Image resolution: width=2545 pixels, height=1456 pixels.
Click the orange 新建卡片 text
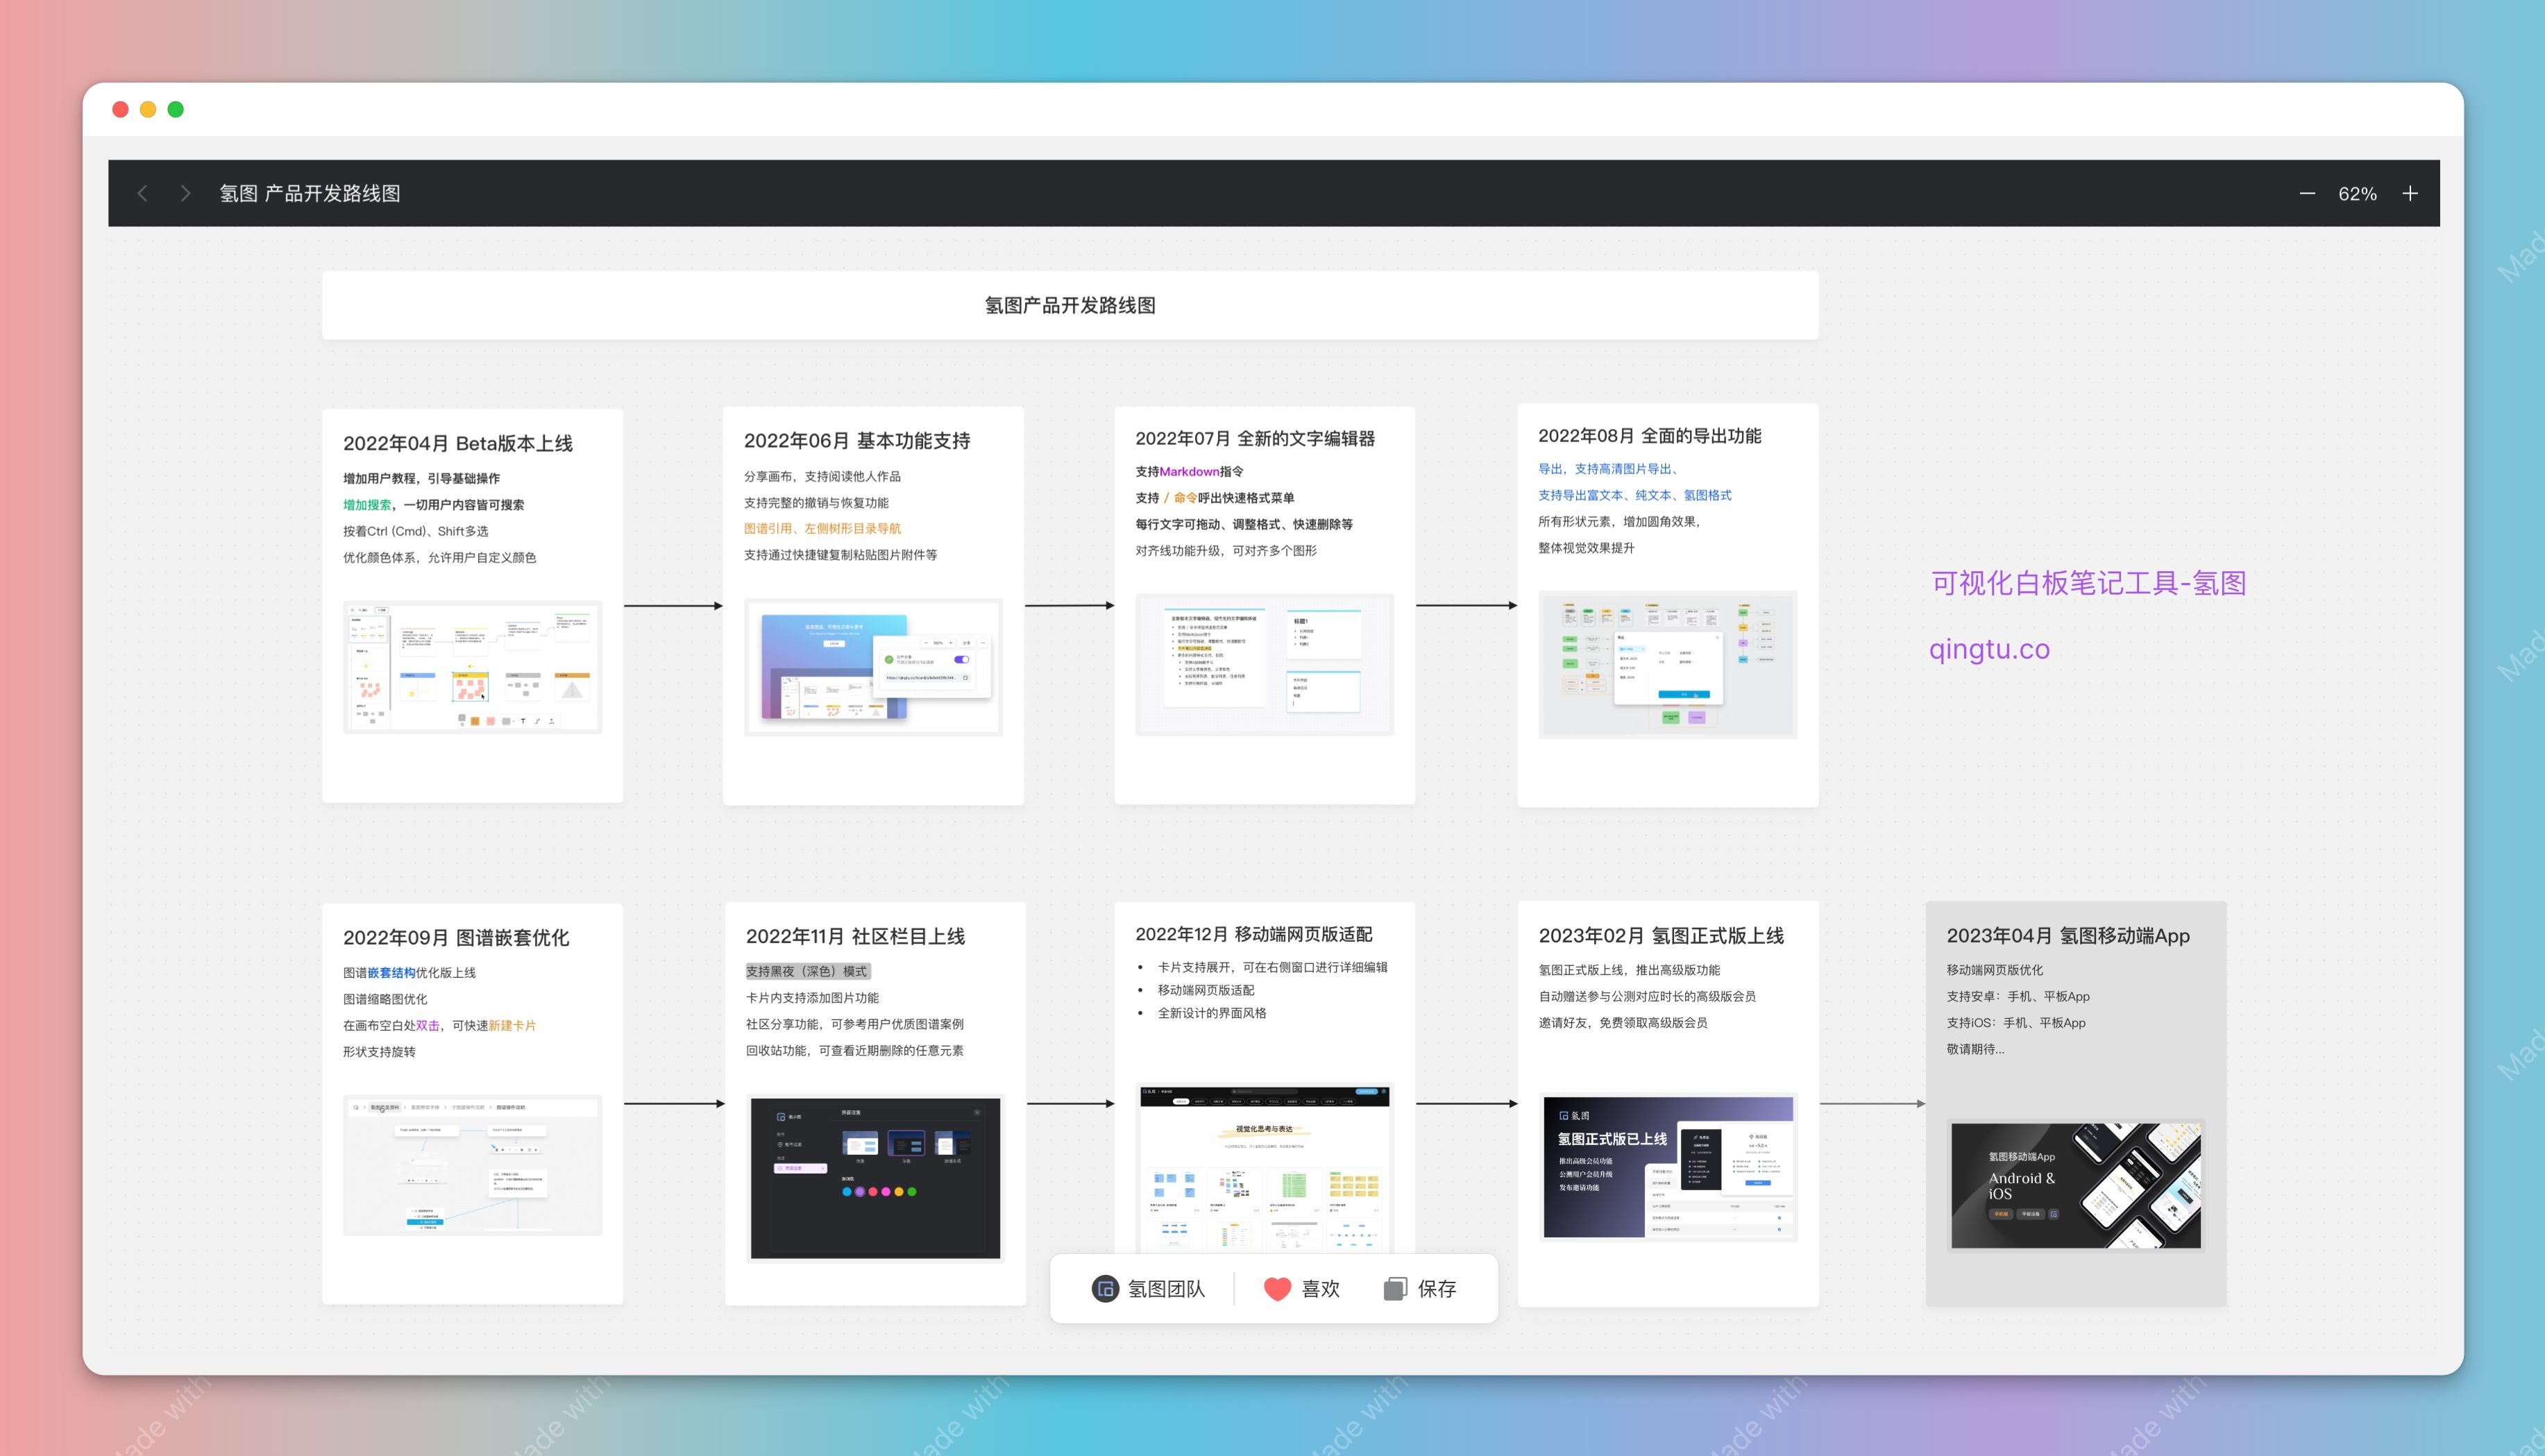click(512, 1026)
